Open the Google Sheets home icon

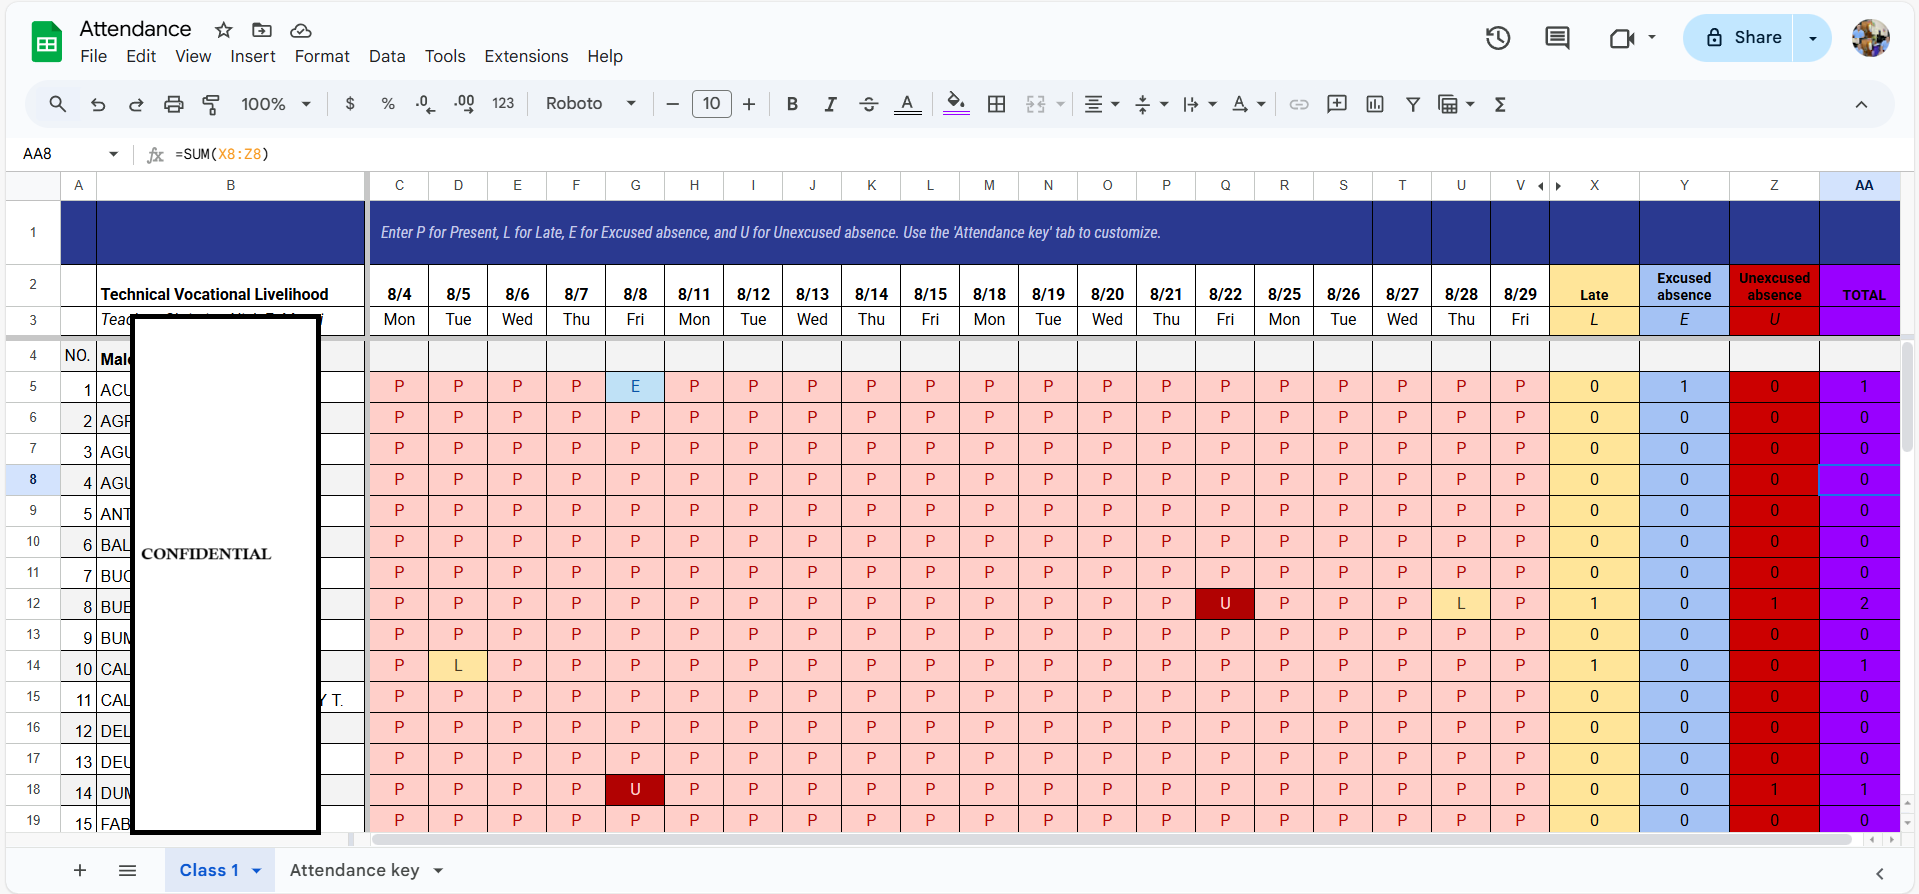coord(46,42)
